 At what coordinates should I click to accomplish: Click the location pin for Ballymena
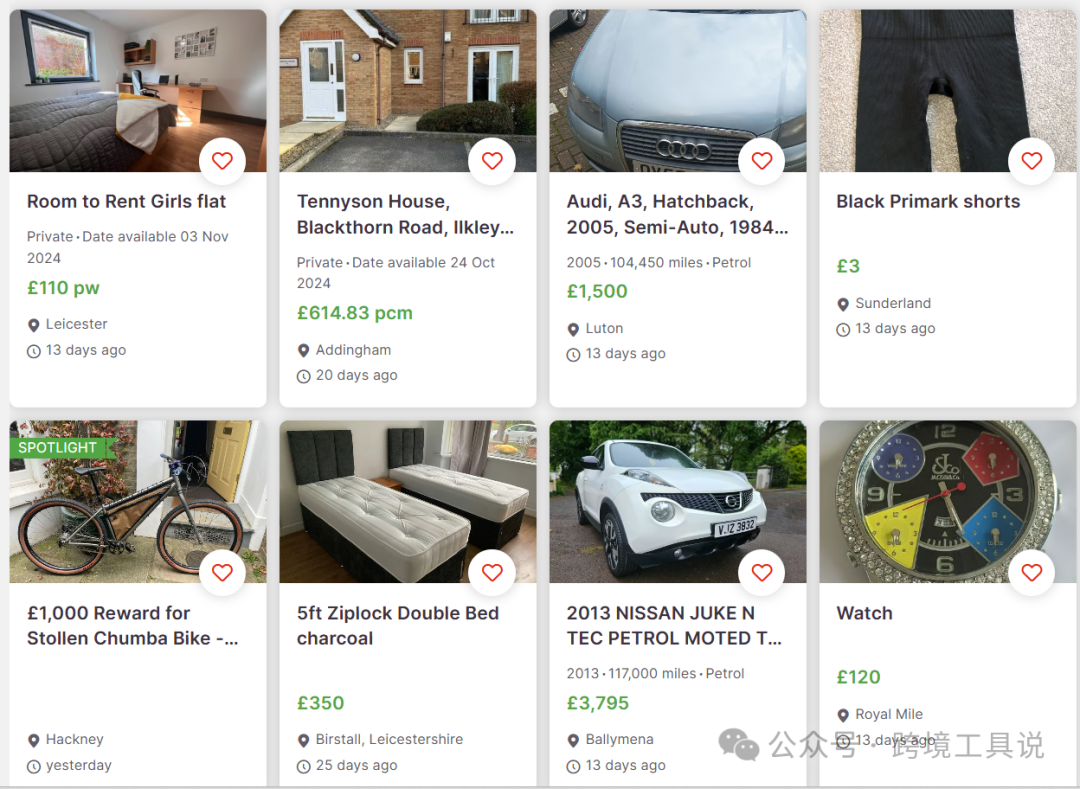tap(572, 740)
